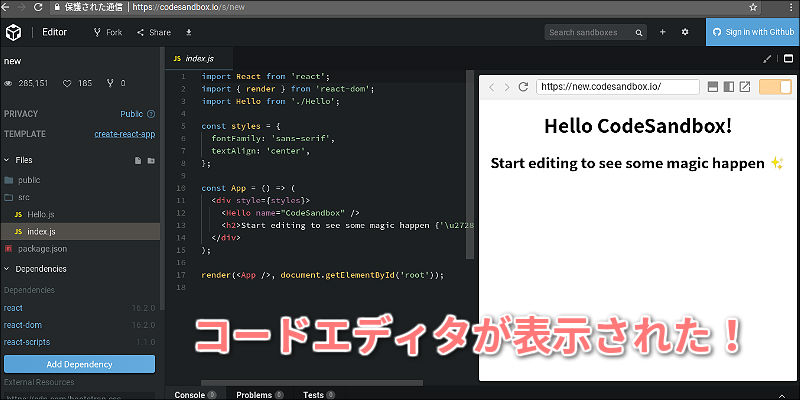This screenshot has width=800, height=400.
Task: Refresh the preview pane
Action: (x=523, y=87)
